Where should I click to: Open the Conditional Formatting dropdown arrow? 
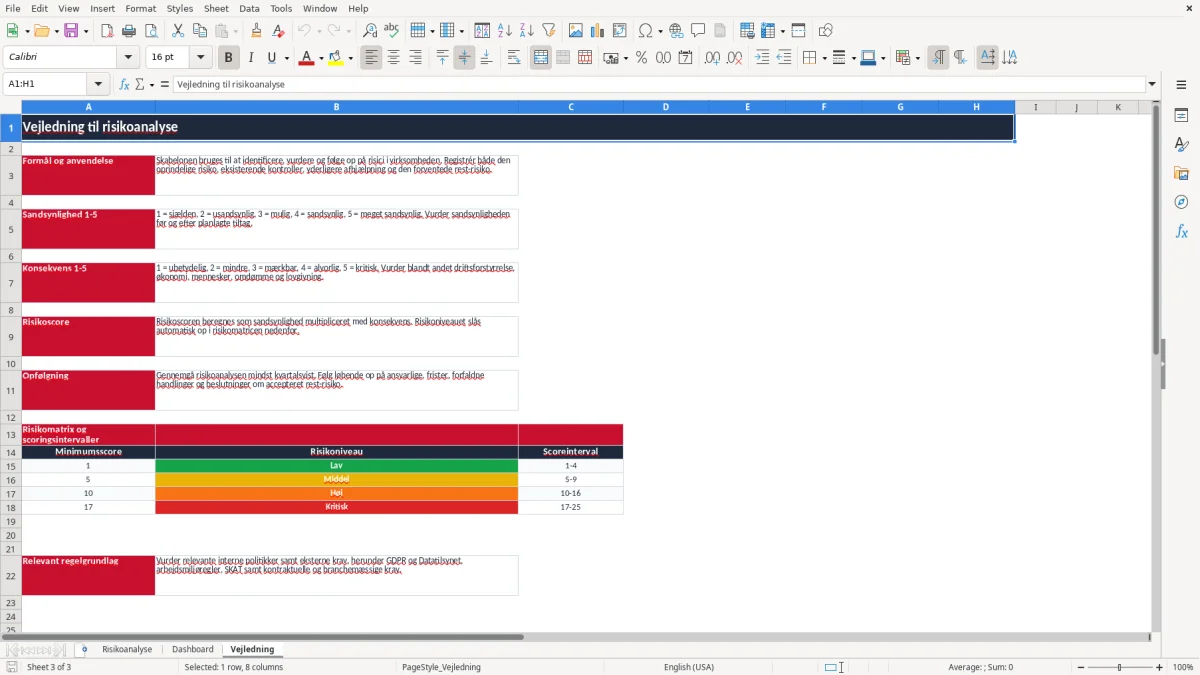pyautogui.click(x=917, y=58)
